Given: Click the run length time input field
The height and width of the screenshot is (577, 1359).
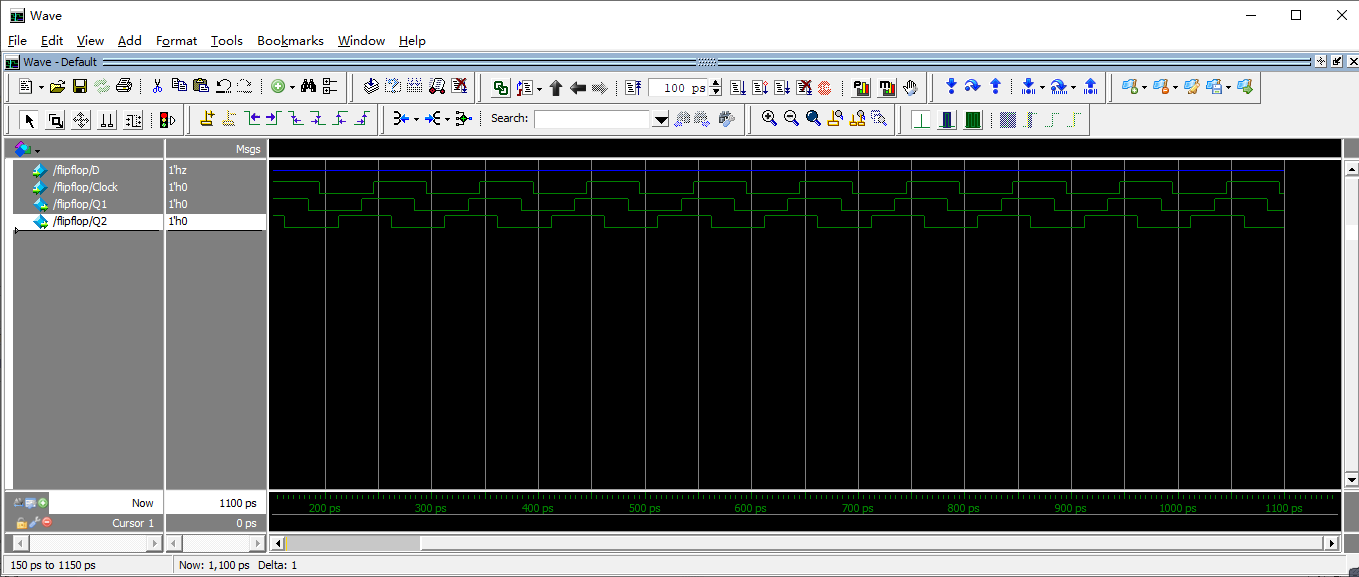Looking at the screenshot, I should (x=677, y=88).
